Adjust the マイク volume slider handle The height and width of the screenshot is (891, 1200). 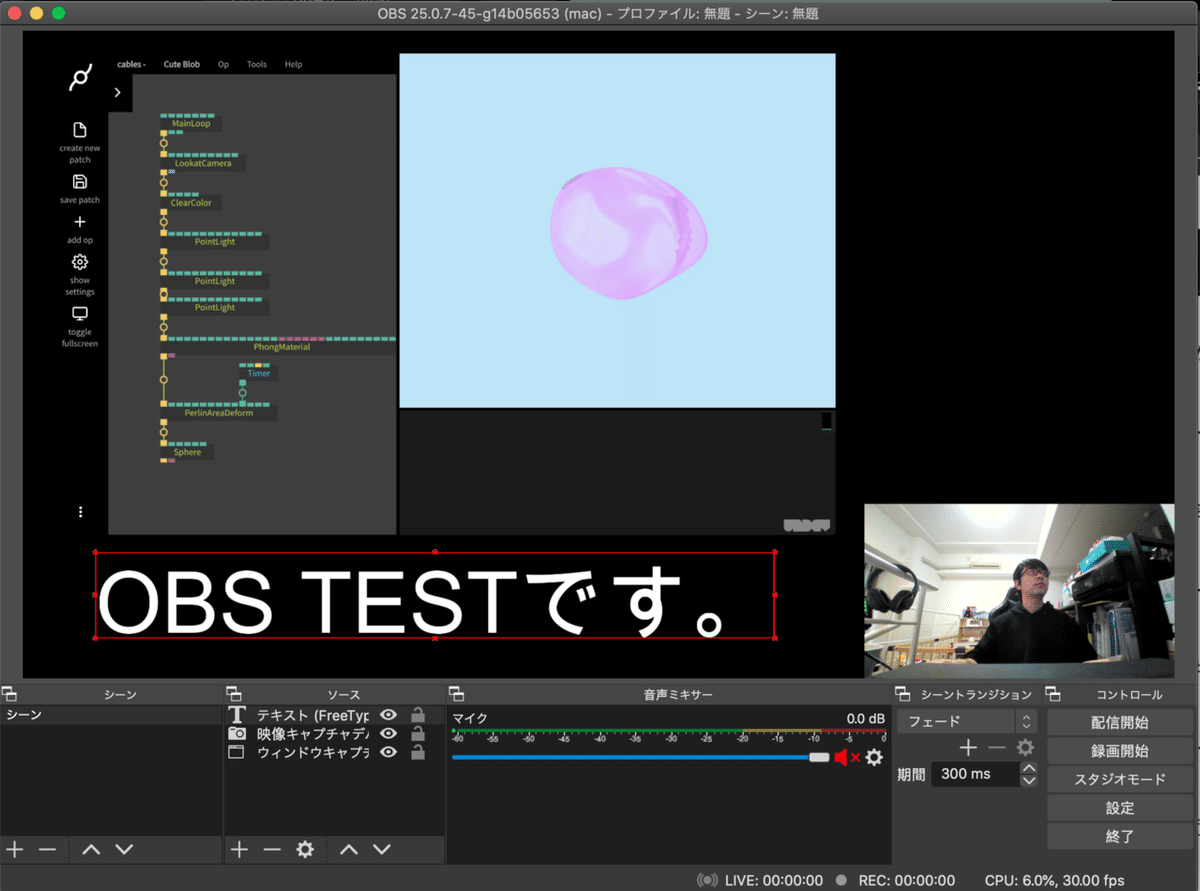pyautogui.click(x=820, y=757)
